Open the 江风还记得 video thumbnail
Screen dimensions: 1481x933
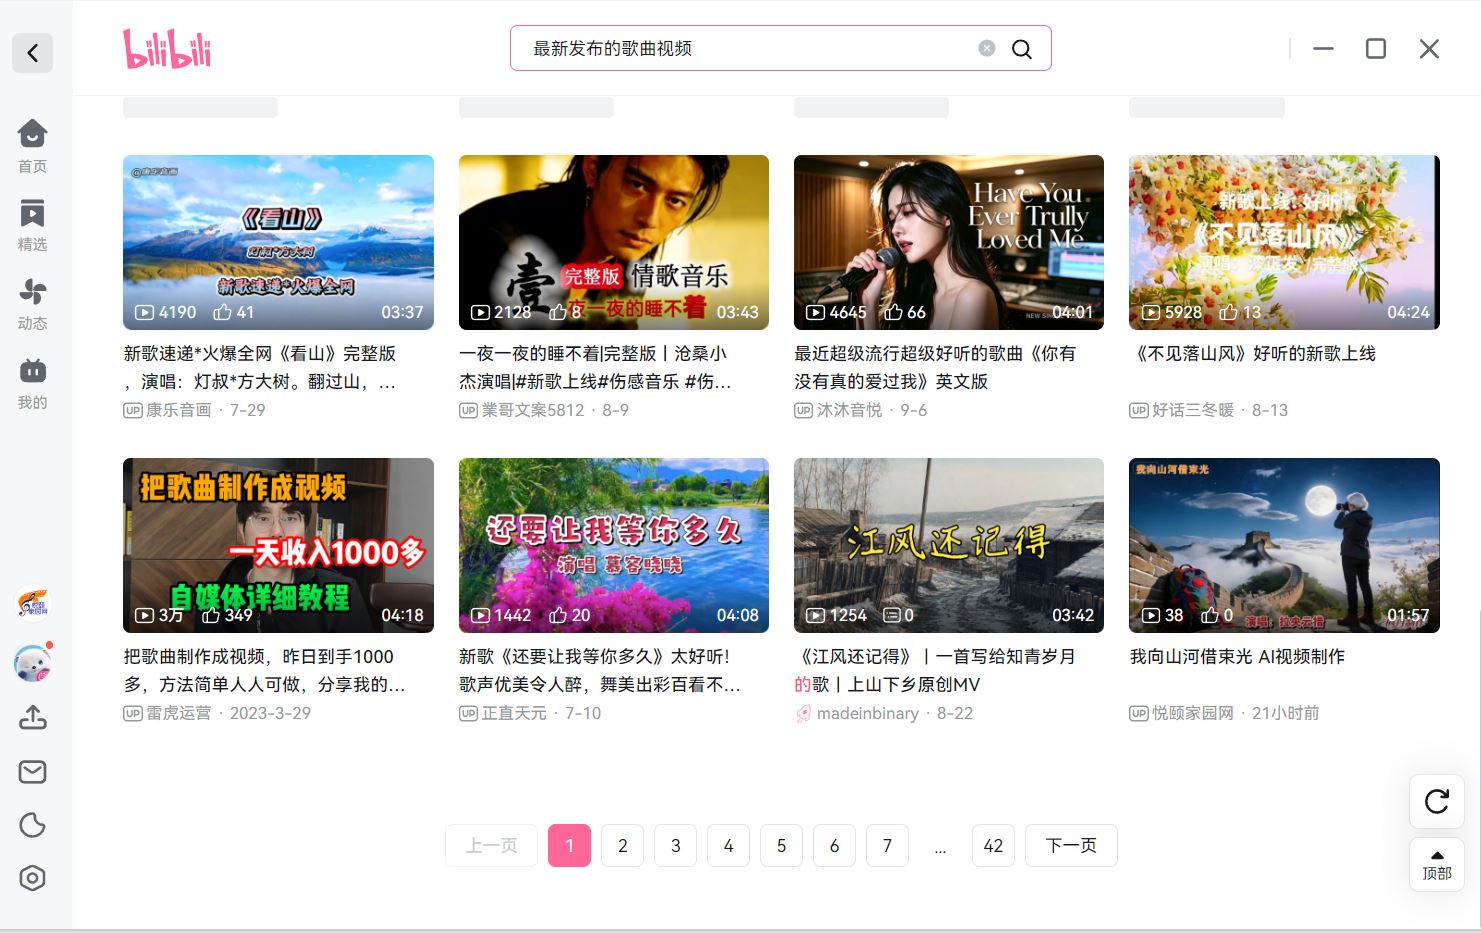949,545
